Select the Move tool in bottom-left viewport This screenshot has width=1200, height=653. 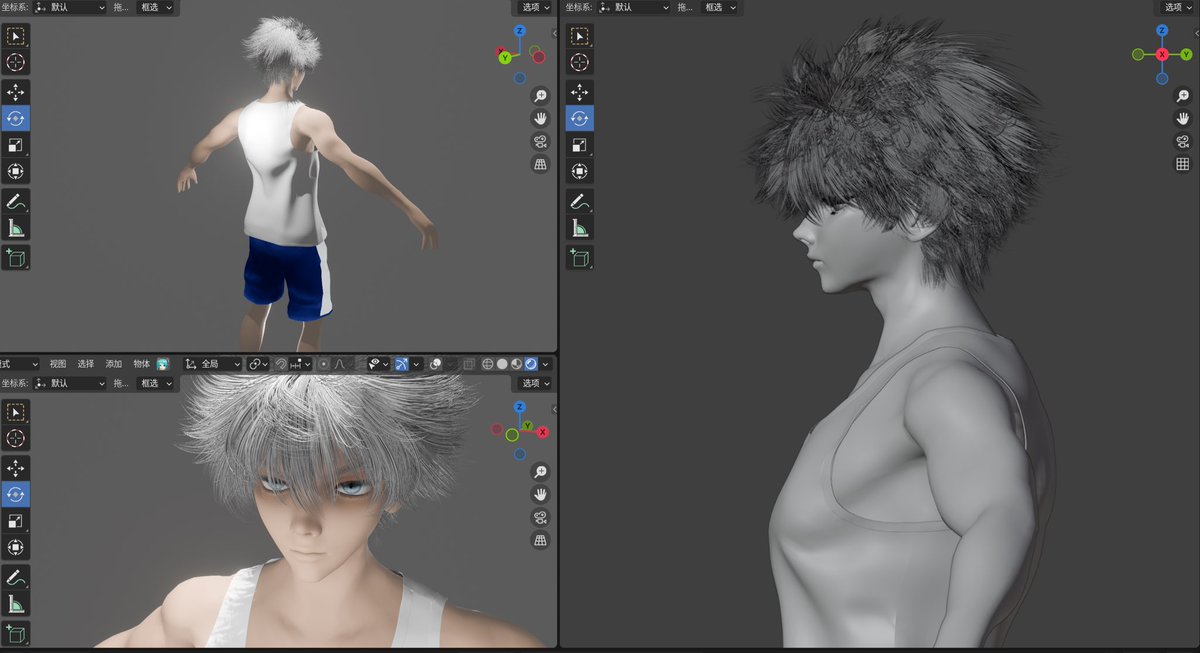pyautogui.click(x=16, y=468)
